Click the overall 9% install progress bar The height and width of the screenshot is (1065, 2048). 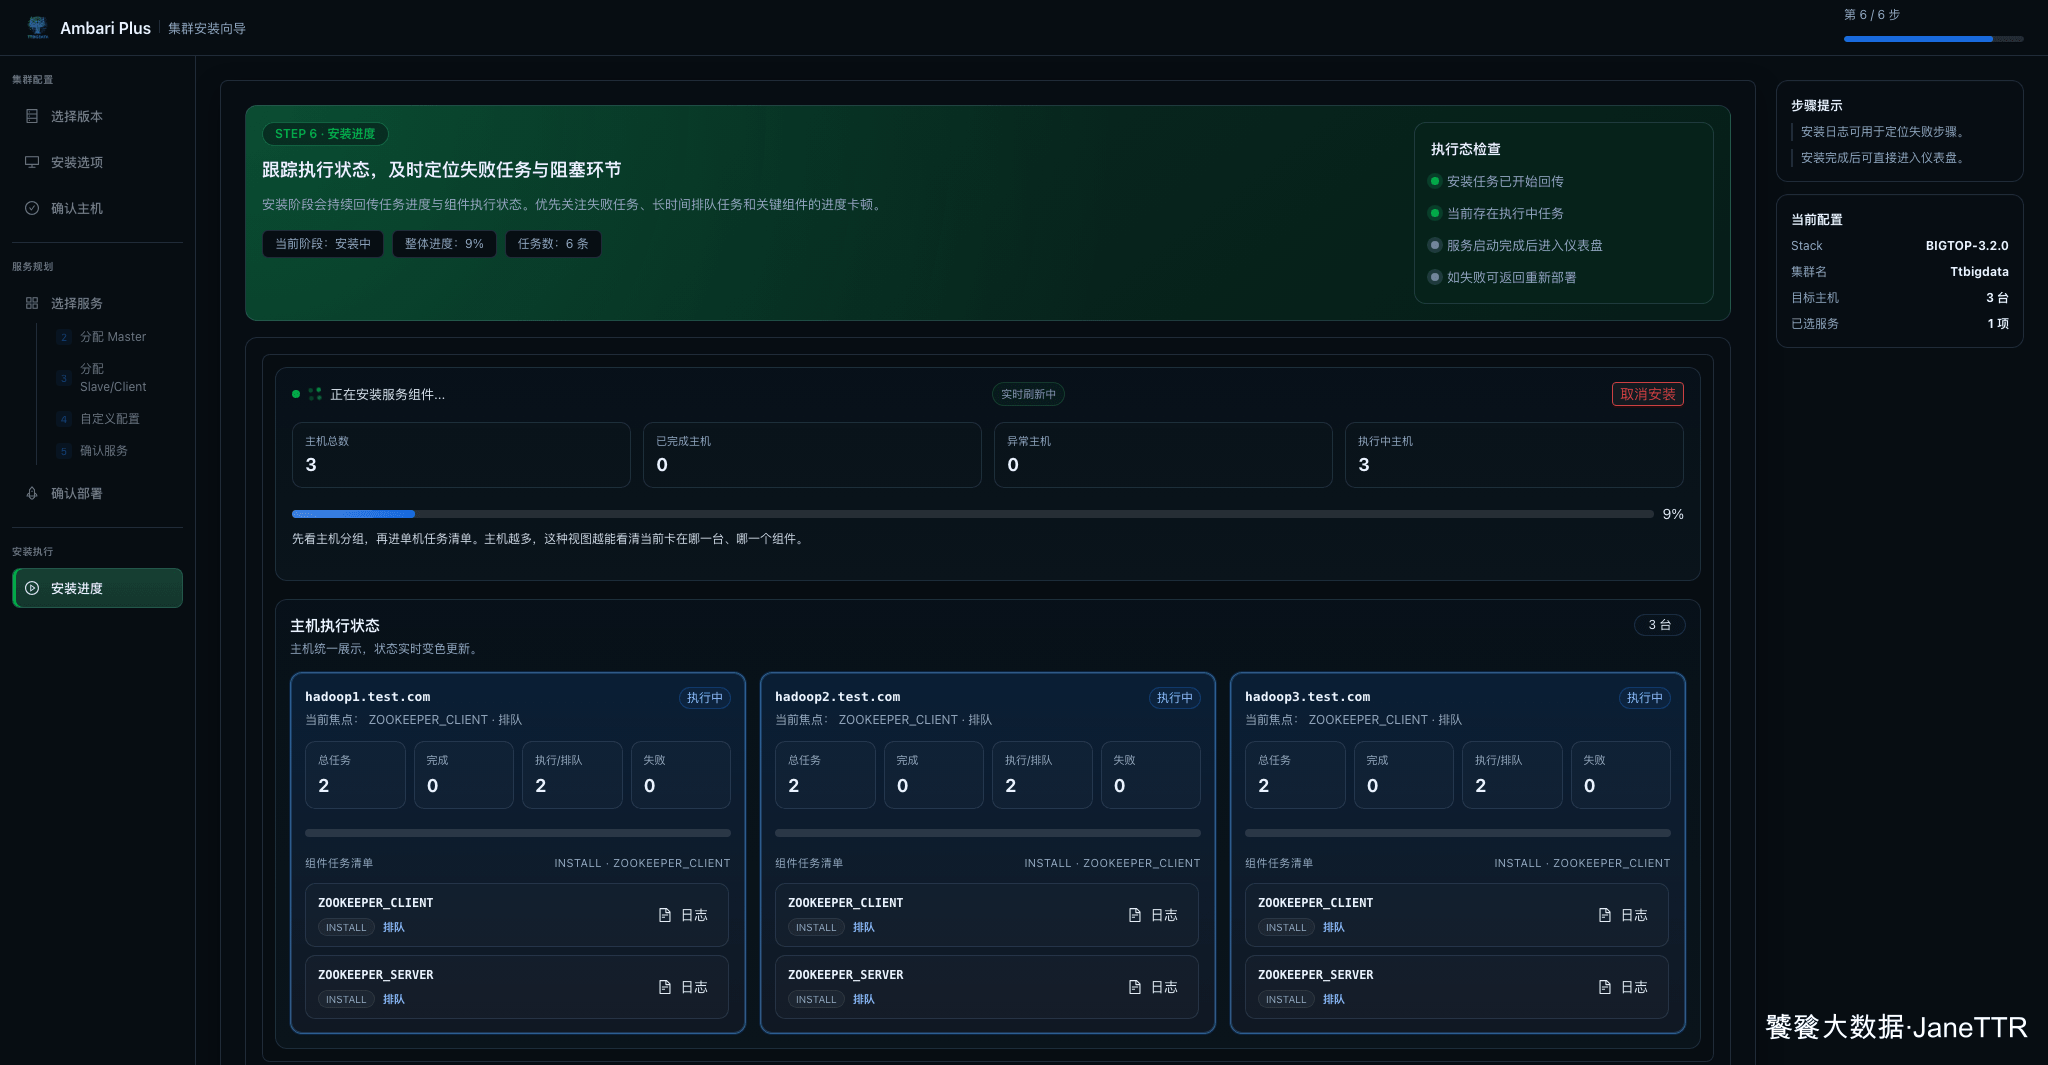point(972,514)
